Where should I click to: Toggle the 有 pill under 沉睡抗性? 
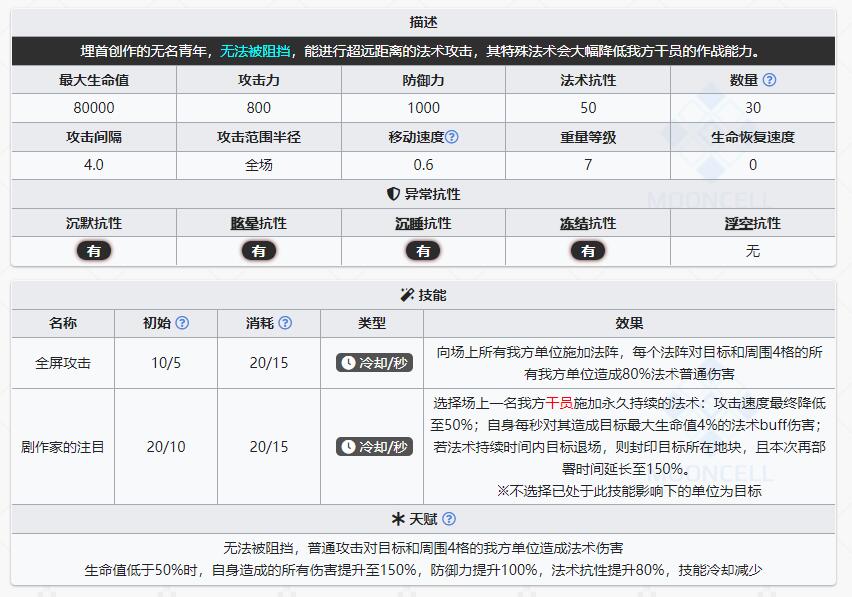424,251
